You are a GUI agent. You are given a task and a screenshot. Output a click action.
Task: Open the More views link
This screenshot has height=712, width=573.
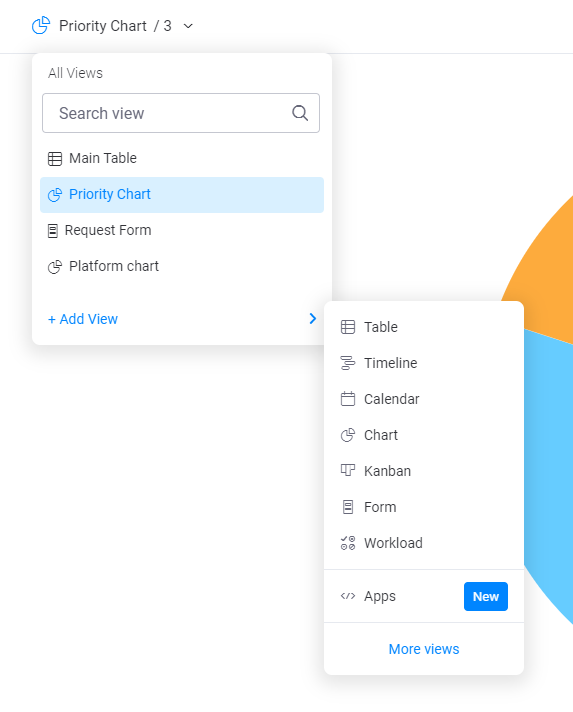click(424, 649)
